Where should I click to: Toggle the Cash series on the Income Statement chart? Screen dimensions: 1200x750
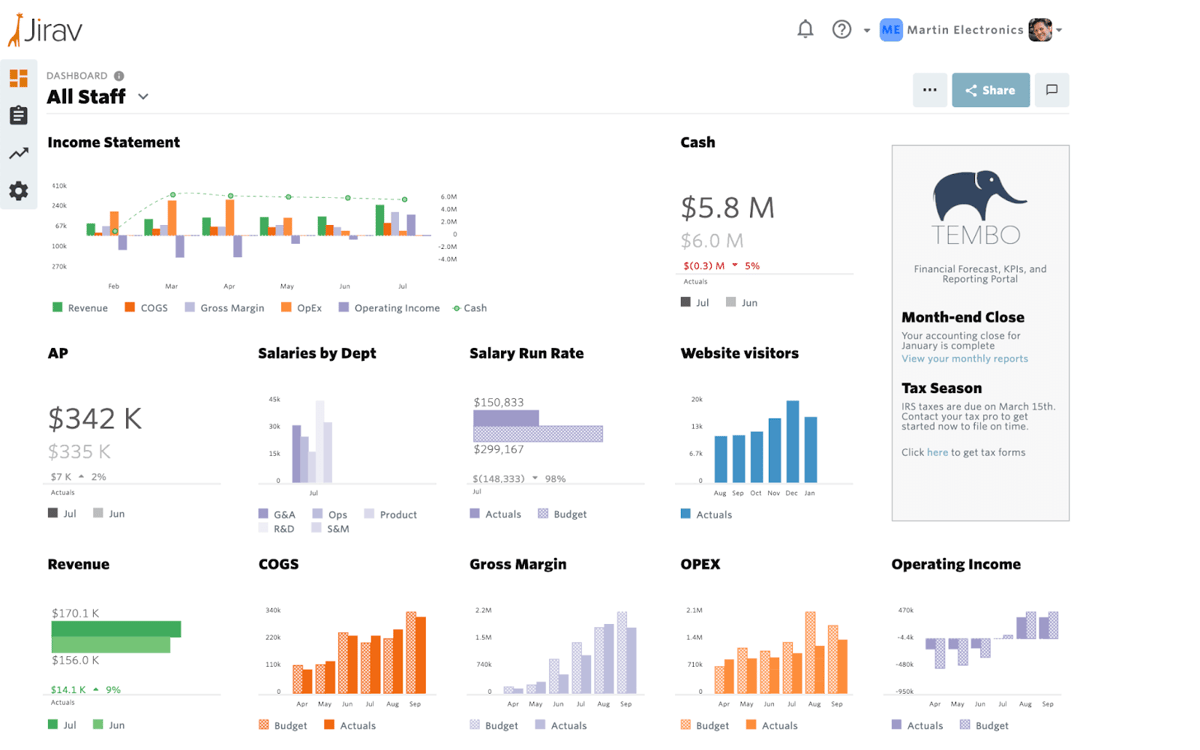469,307
